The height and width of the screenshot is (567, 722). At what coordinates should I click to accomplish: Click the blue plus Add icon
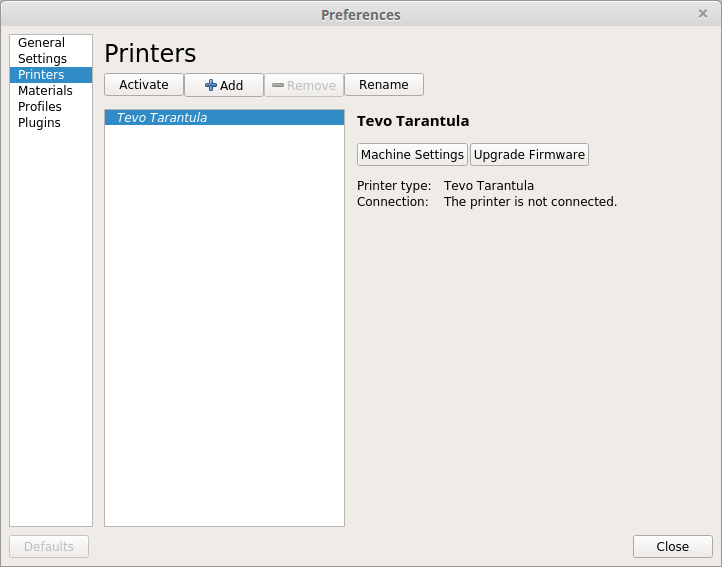210,85
